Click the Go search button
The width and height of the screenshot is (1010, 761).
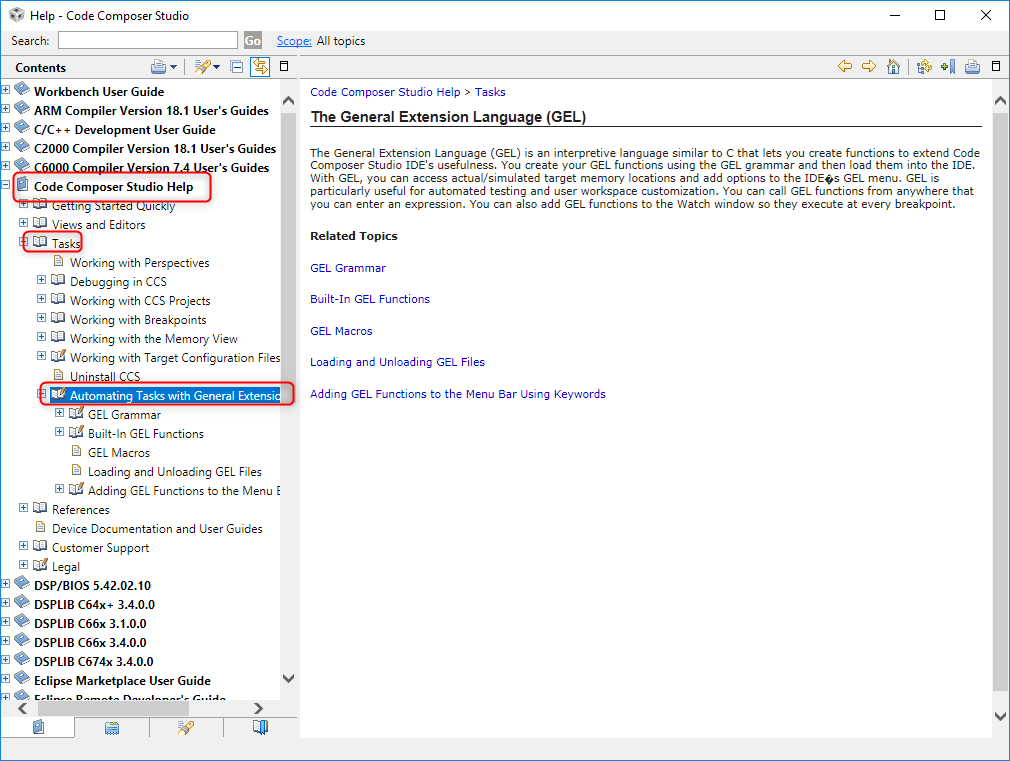(x=252, y=41)
